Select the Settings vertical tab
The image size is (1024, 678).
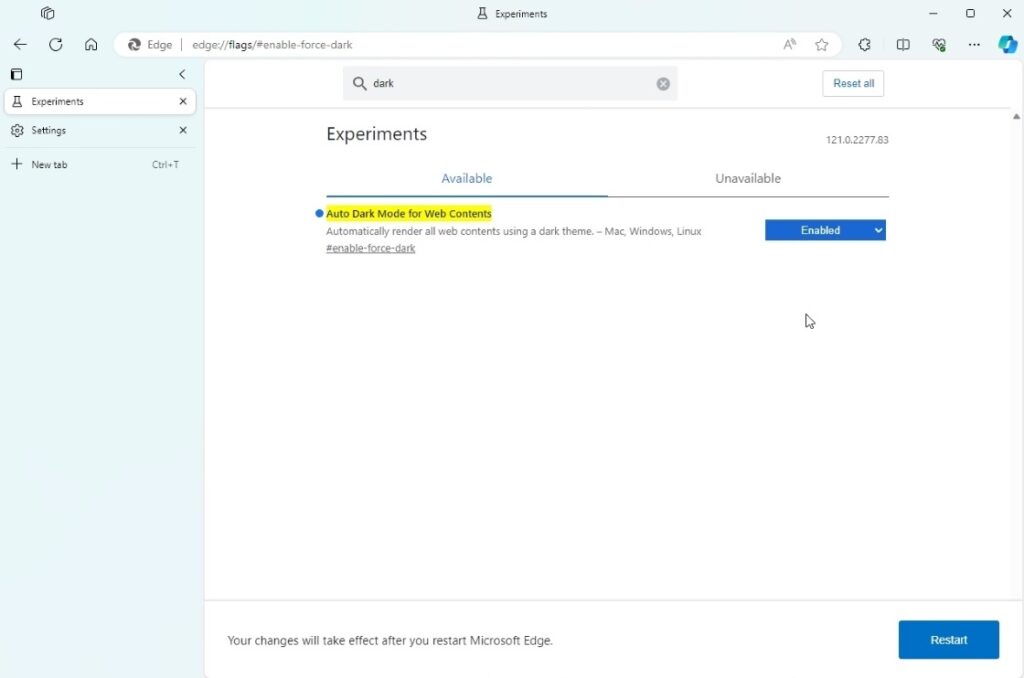48,130
